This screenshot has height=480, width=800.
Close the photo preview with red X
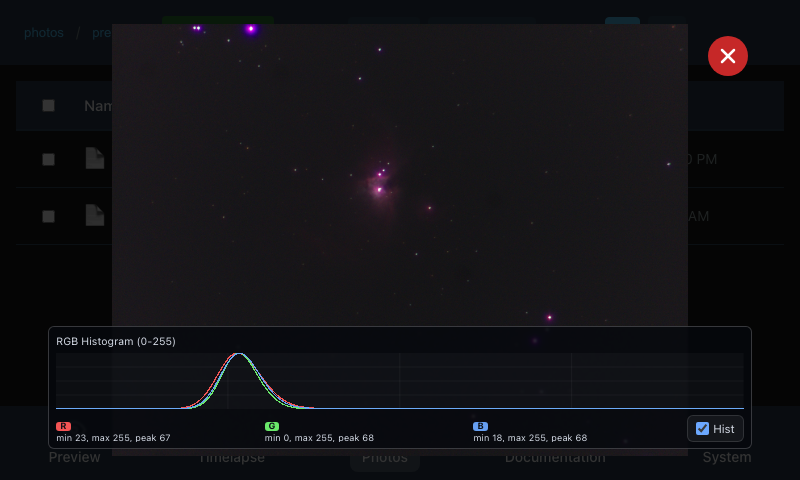(x=728, y=56)
